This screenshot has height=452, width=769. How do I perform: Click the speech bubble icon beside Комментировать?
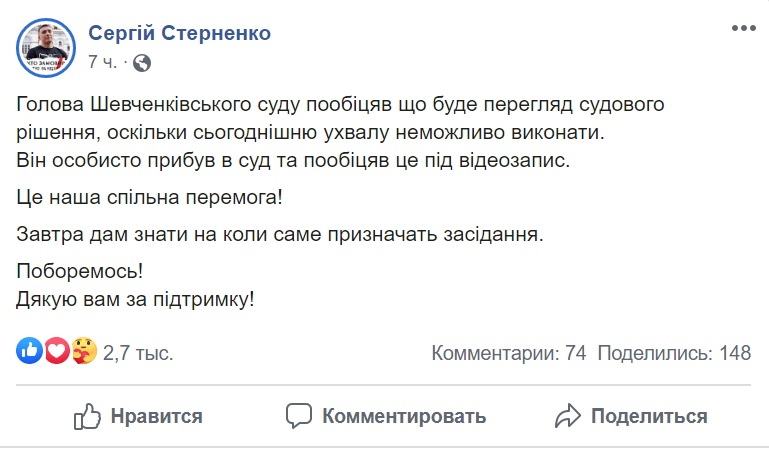click(x=299, y=416)
